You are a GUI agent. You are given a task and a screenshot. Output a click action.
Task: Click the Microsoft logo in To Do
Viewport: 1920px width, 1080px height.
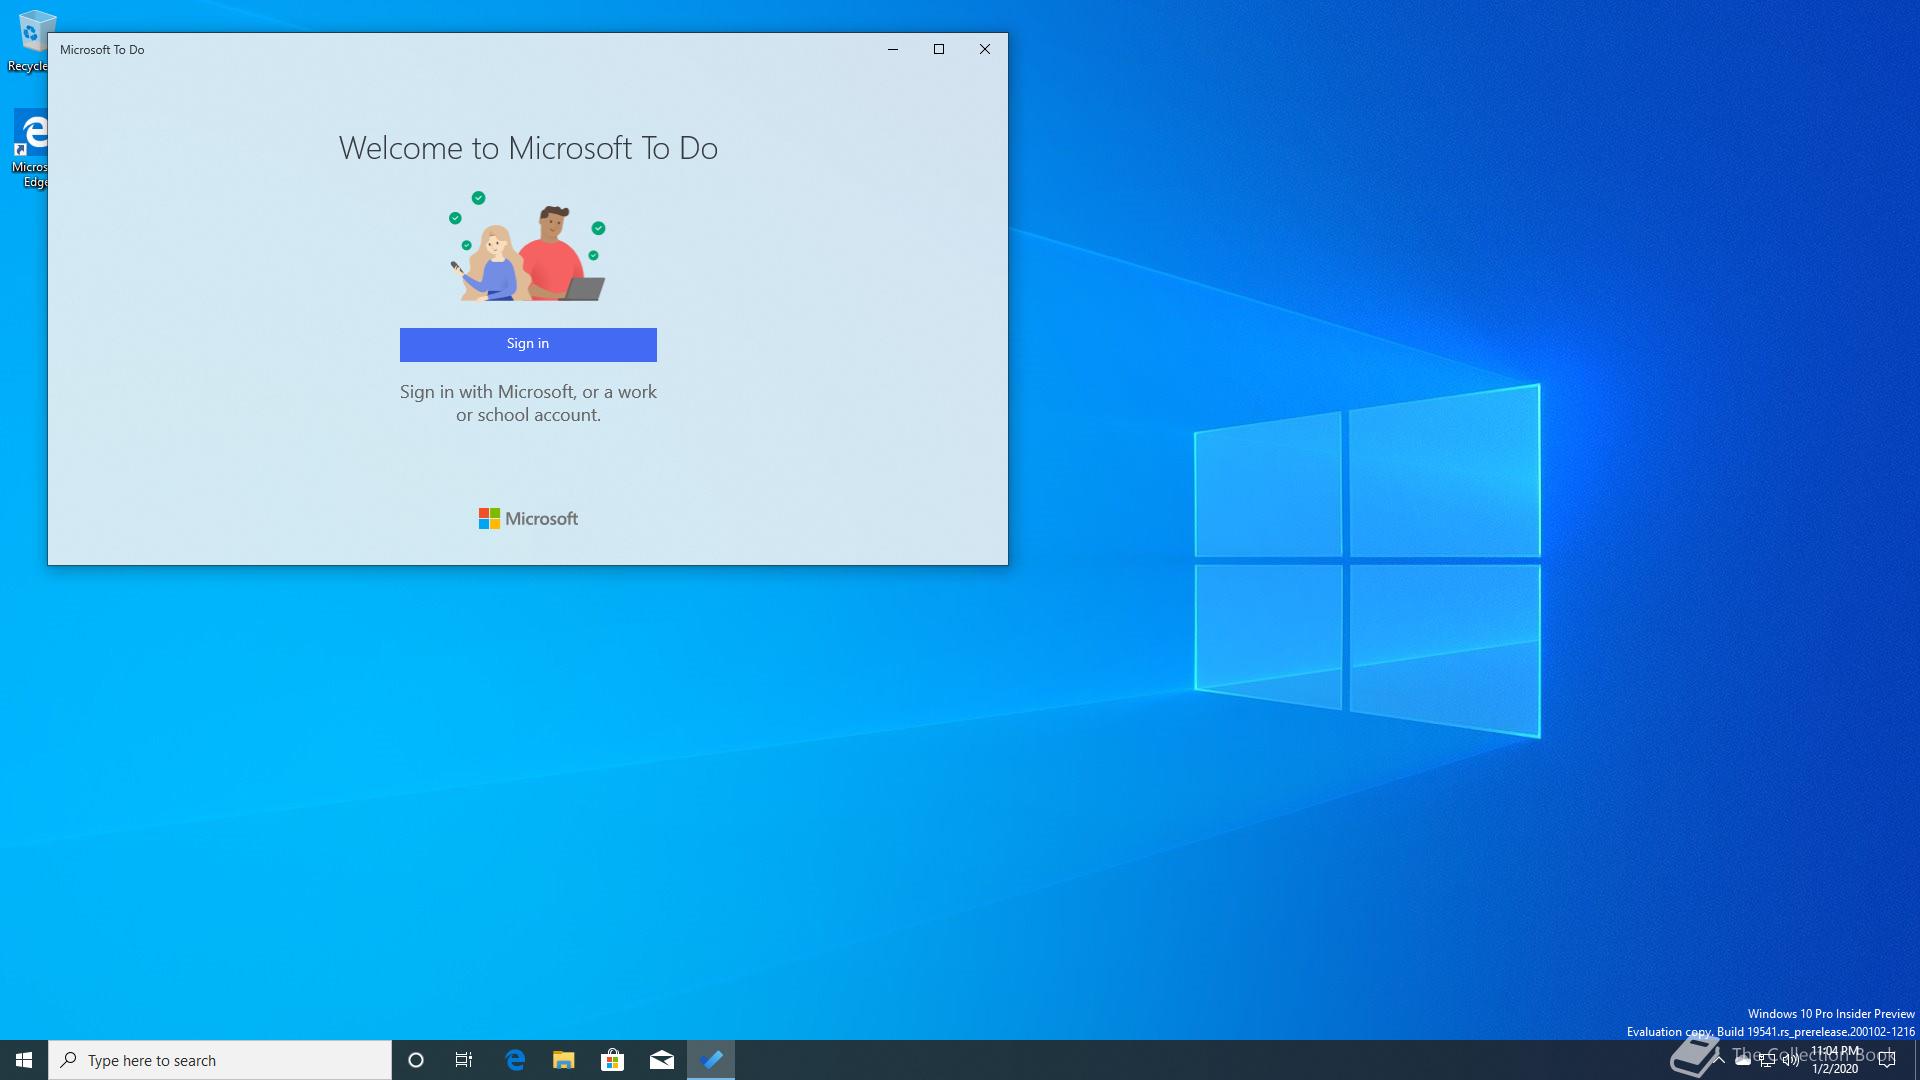pyautogui.click(x=528, y=518)
